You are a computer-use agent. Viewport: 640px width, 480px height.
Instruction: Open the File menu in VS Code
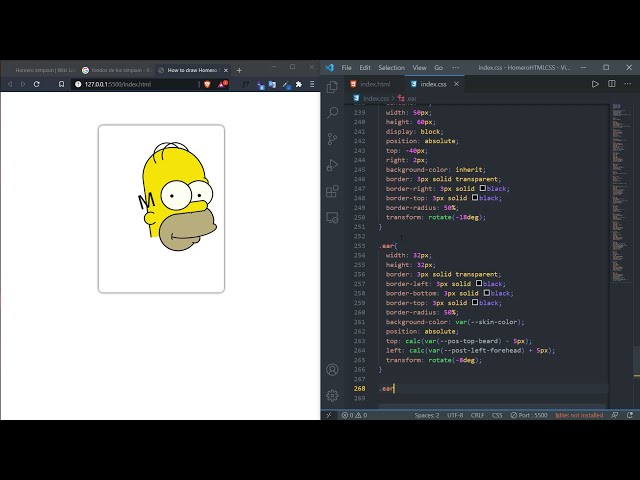pos(347,68)
